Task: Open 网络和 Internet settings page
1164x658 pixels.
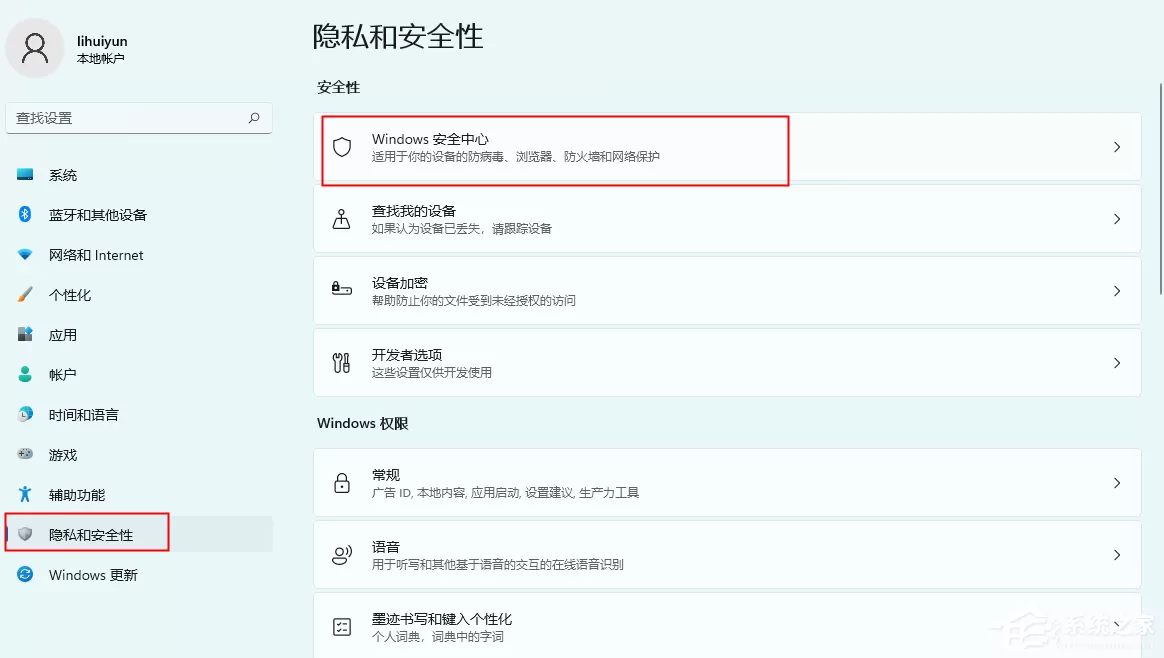Action: (x=139, y=255)
